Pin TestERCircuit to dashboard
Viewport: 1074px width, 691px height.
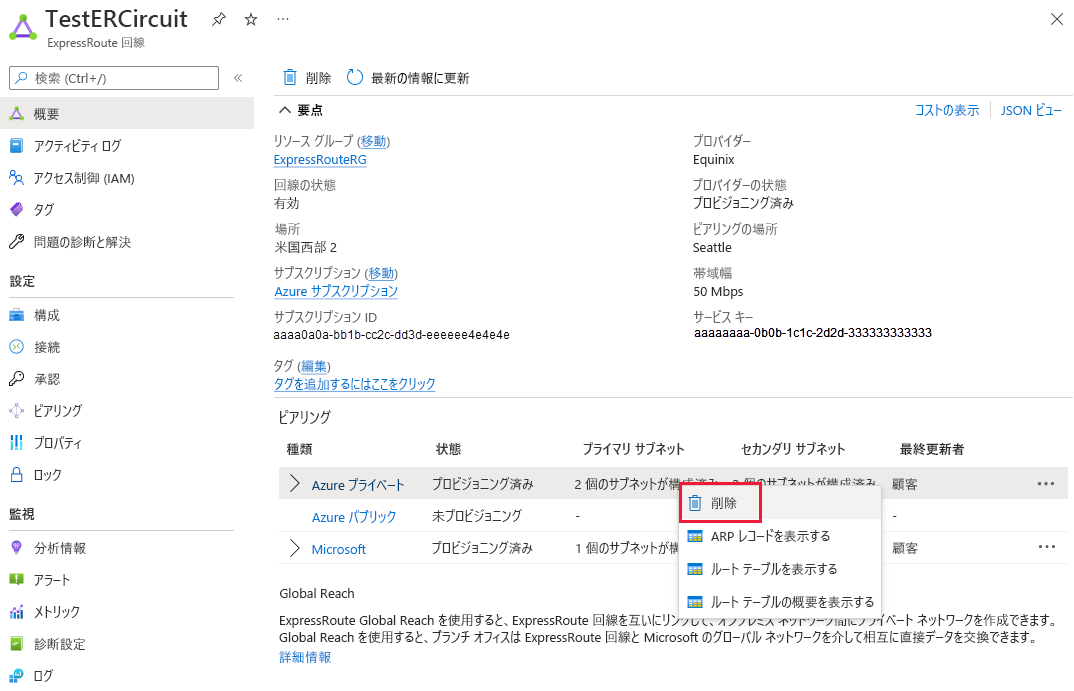218,19
